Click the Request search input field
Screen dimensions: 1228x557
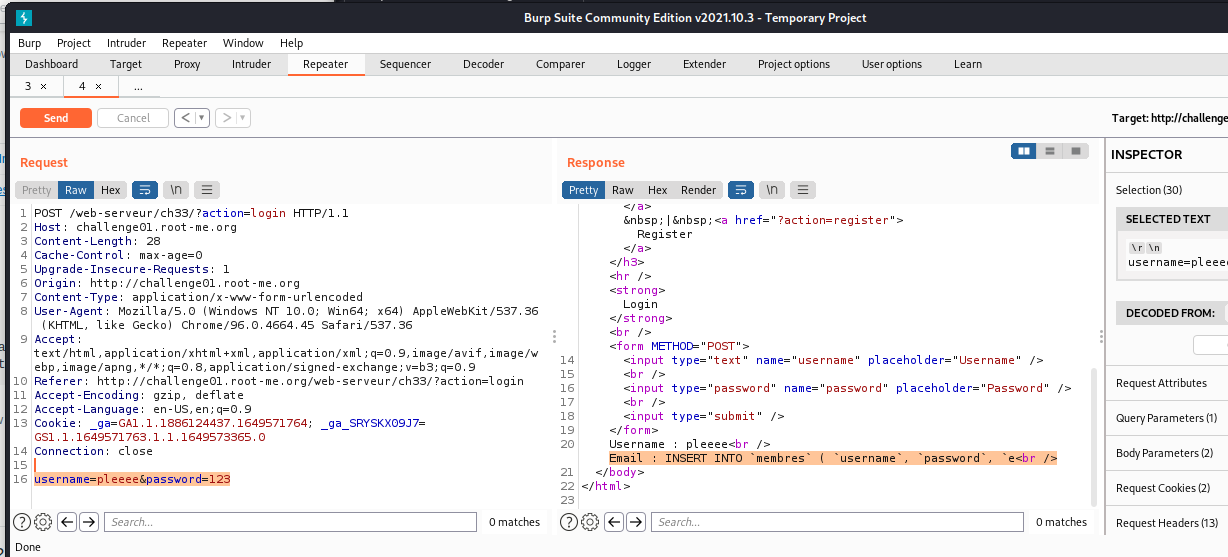coord(290,522)
